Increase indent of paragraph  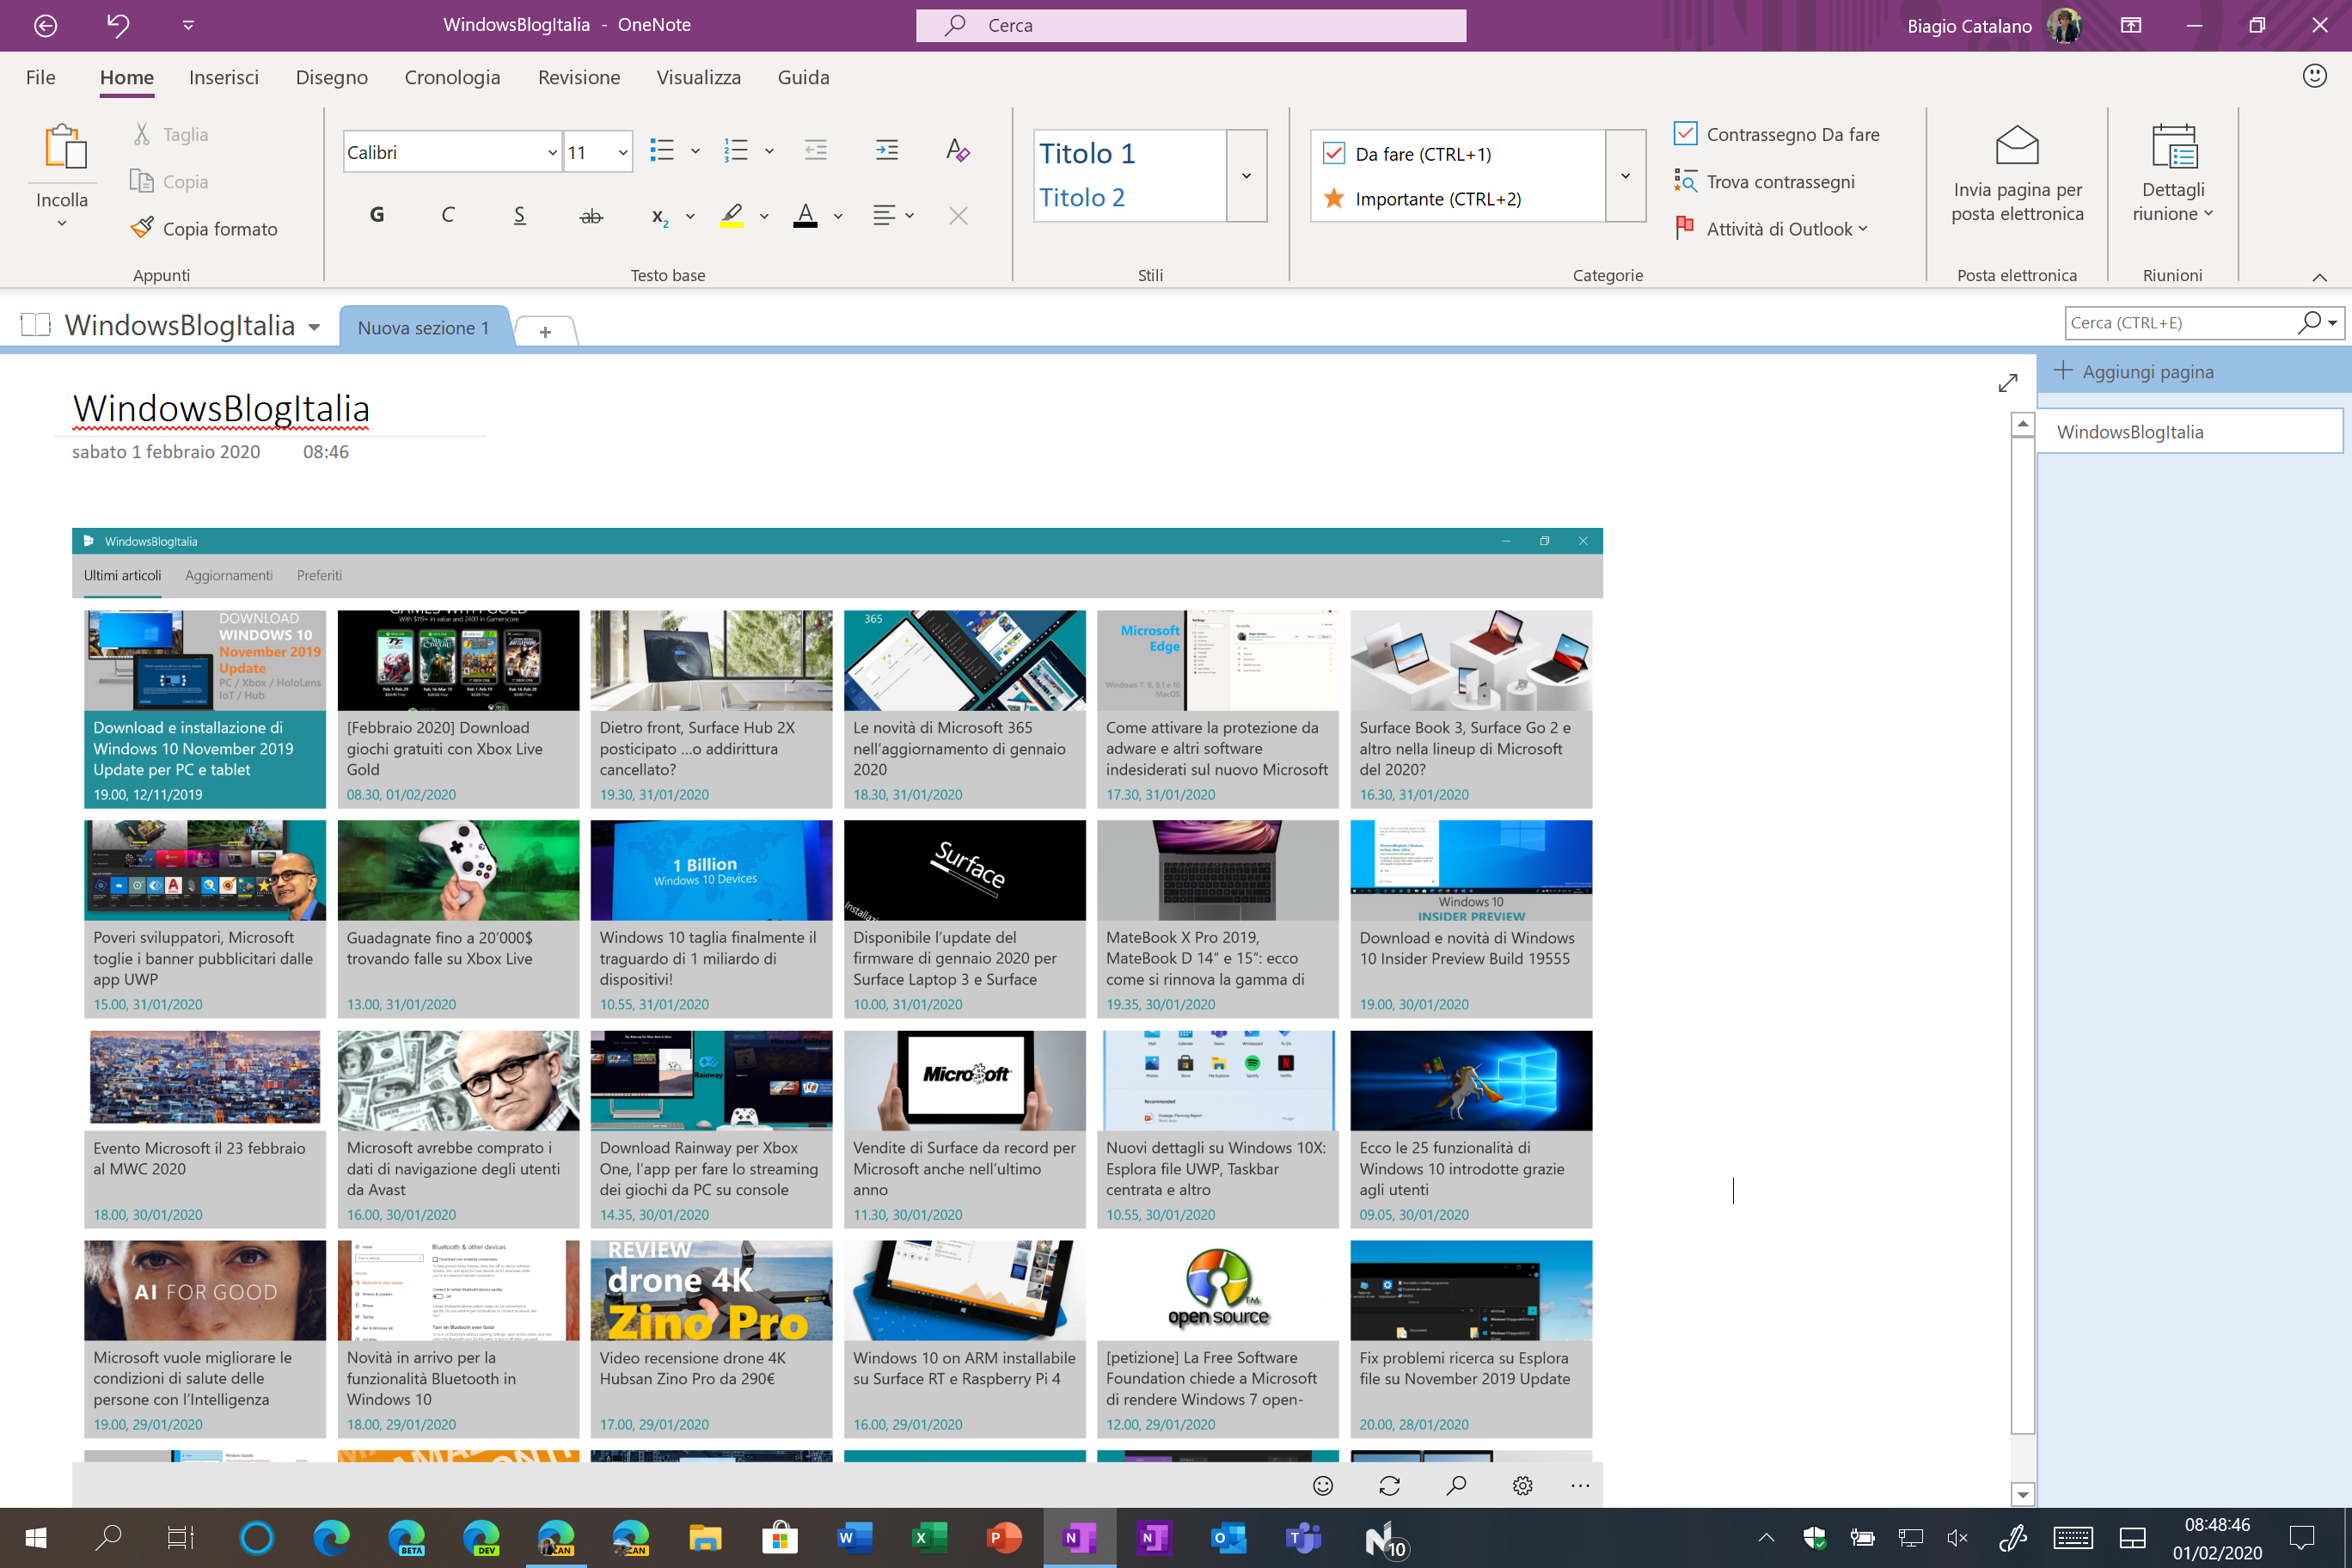coord(887,151)
